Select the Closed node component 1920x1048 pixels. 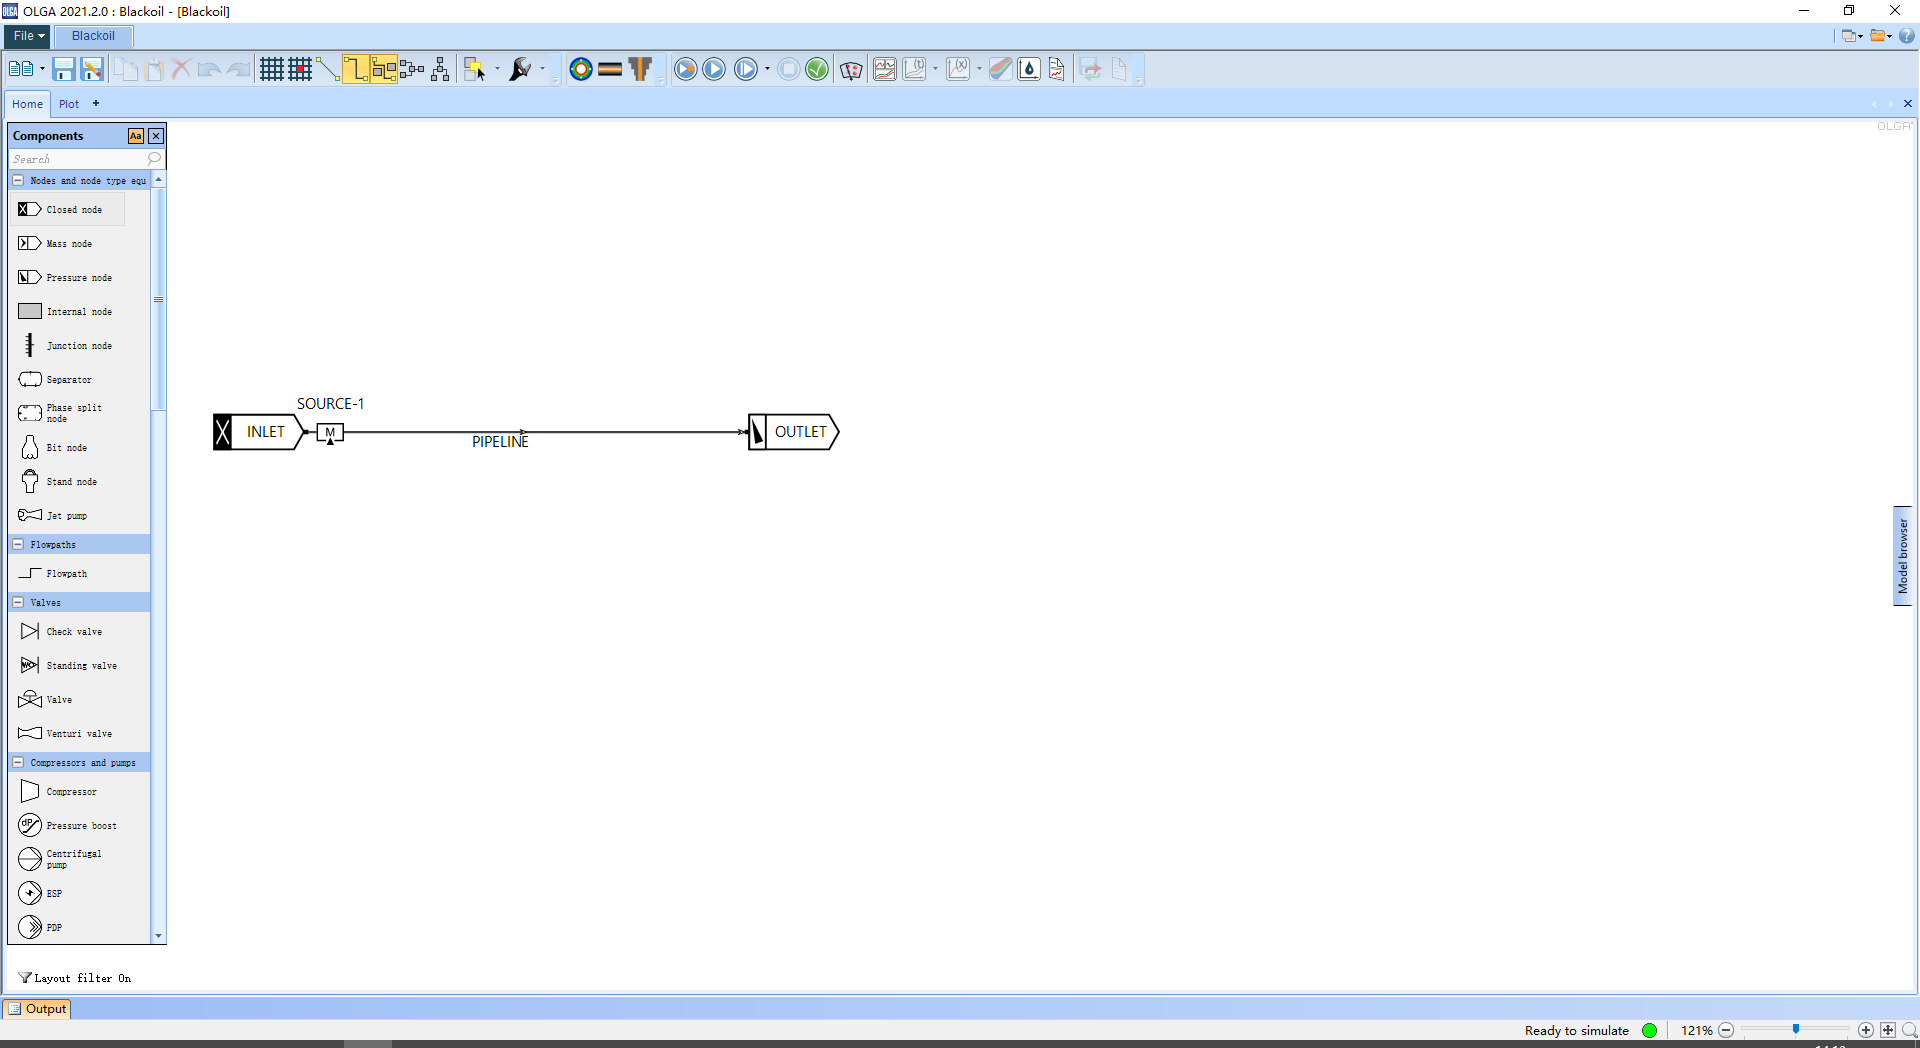point(68,210)
